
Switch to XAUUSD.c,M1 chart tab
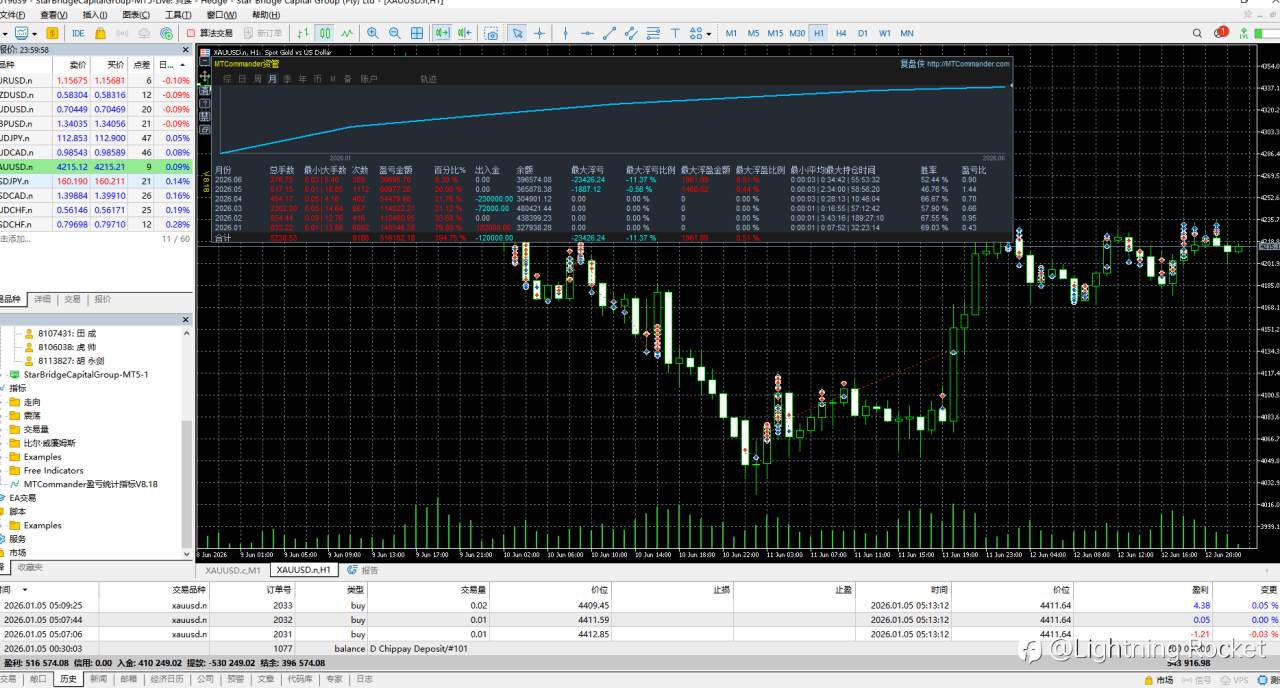233,570
